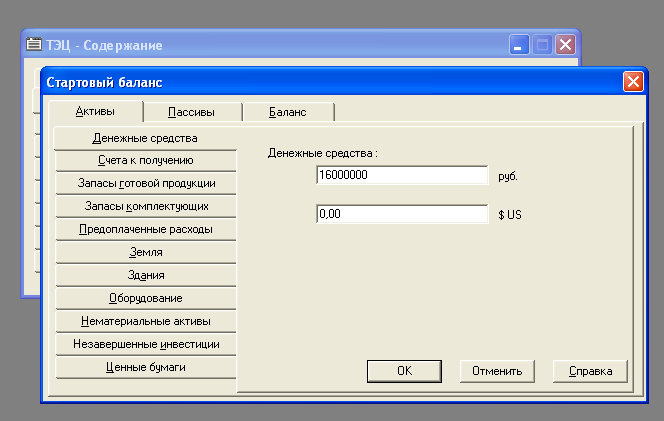Close the ТЭЦ - Содержание window
664x421 pixels.
coord(565,44)
